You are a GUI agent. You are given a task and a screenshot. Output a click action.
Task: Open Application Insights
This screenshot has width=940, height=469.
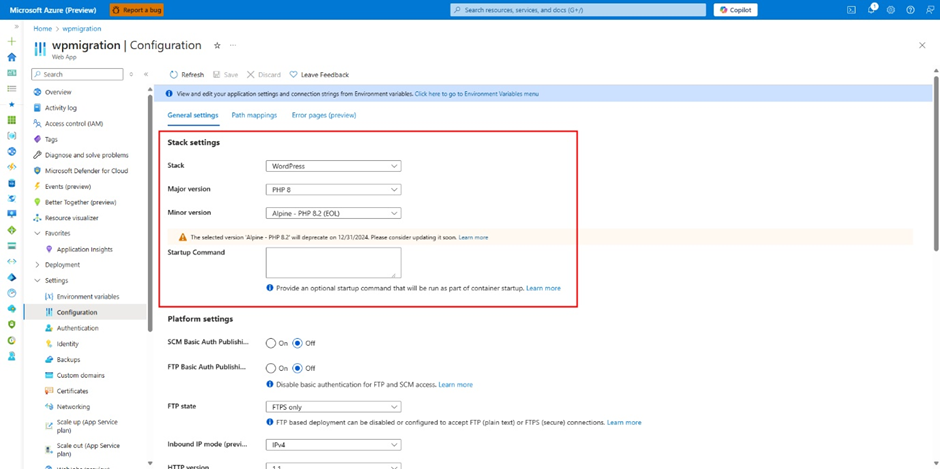click(85, 249)
